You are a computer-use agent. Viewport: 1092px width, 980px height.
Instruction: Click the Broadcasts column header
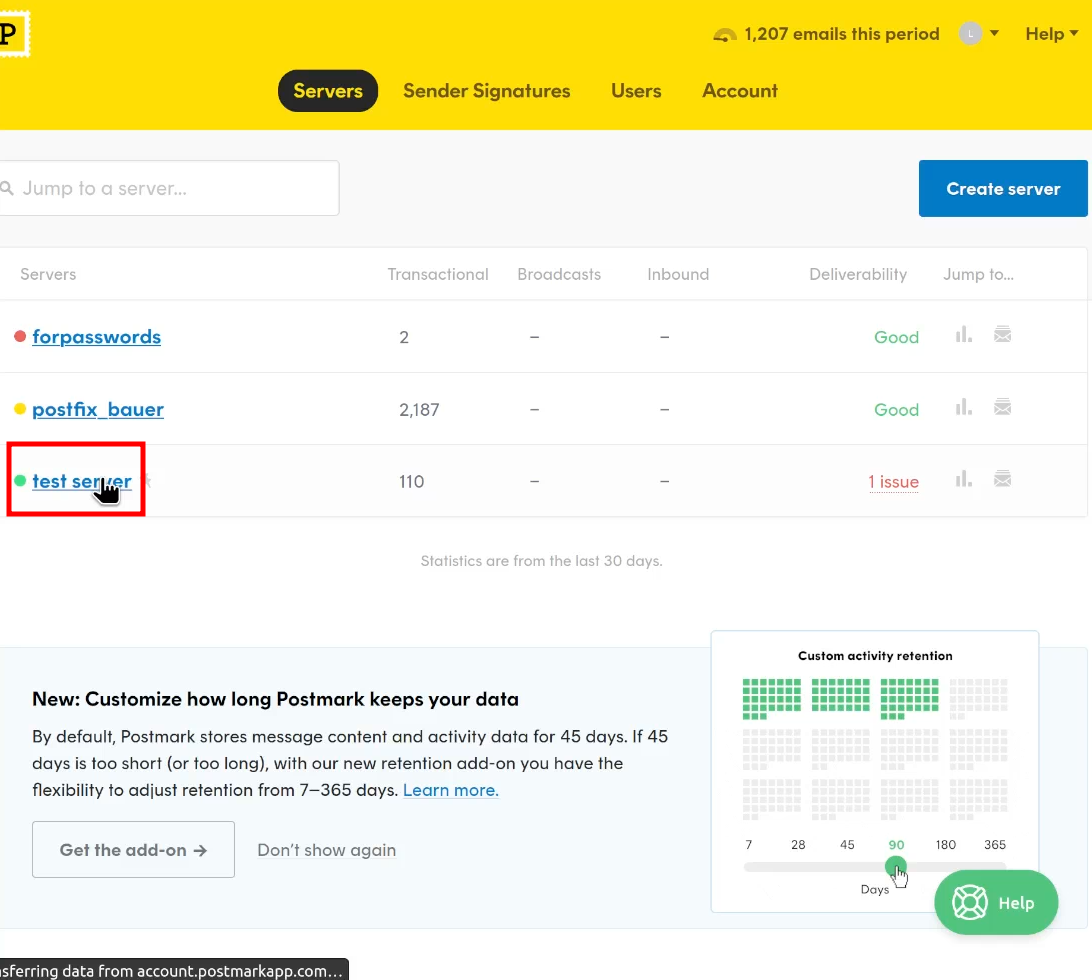pos(559,274)
